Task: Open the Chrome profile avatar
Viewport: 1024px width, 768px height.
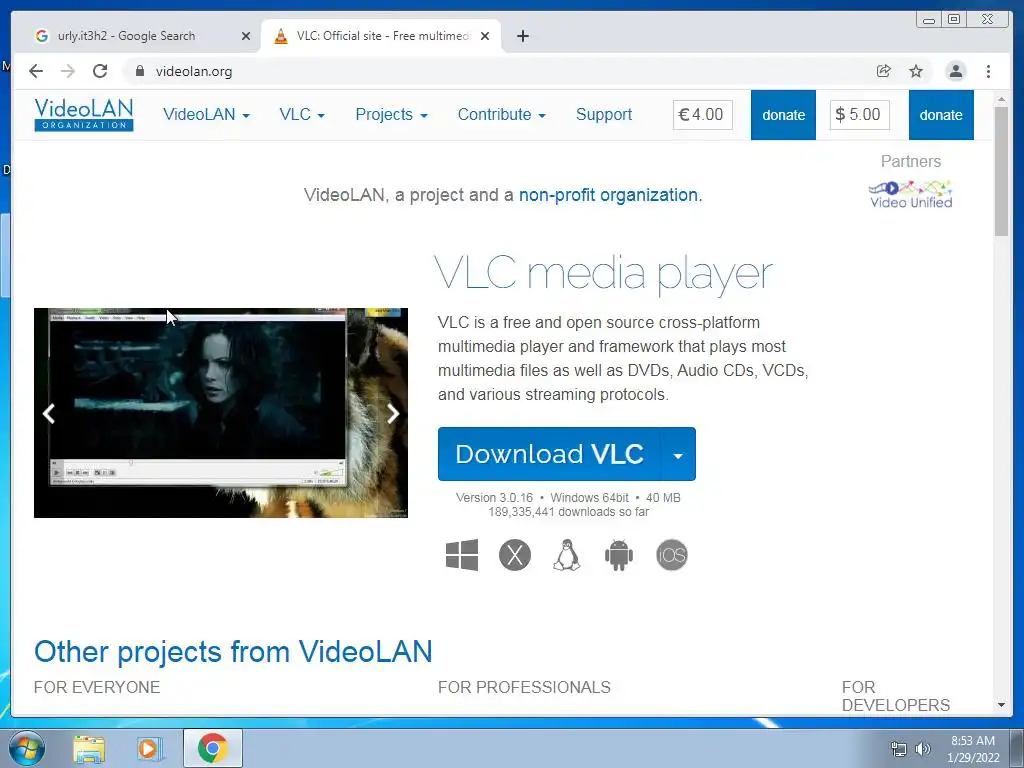Action: pos(955,71)
